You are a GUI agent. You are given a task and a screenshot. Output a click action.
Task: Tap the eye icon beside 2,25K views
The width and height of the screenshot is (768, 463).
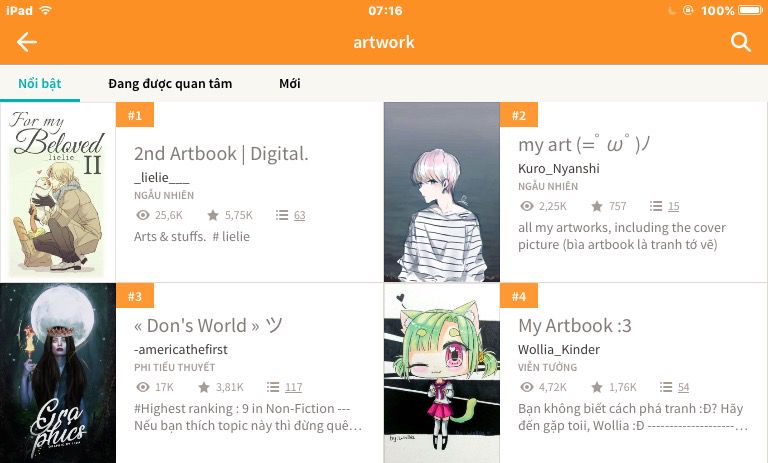[x=527, y=206]
